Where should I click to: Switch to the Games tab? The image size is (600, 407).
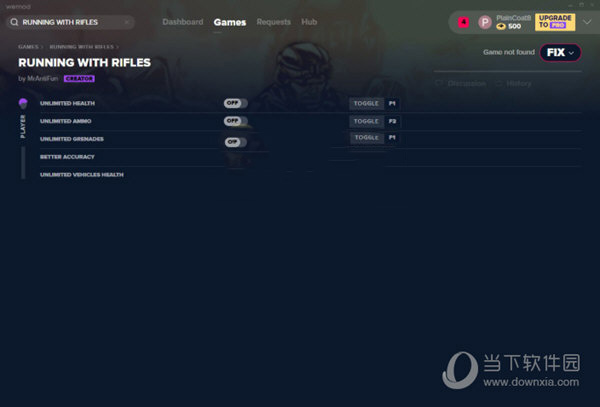(230, 22)
